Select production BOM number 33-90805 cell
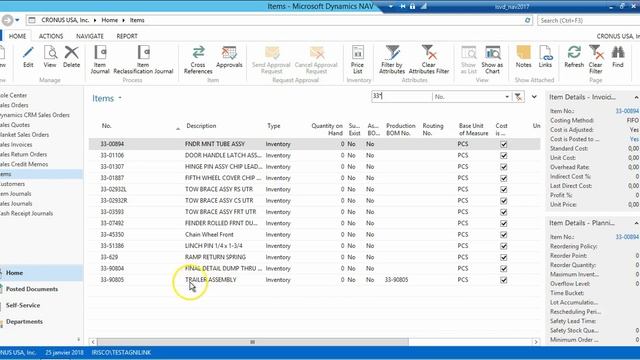640x360 pixels. point(396,280)
